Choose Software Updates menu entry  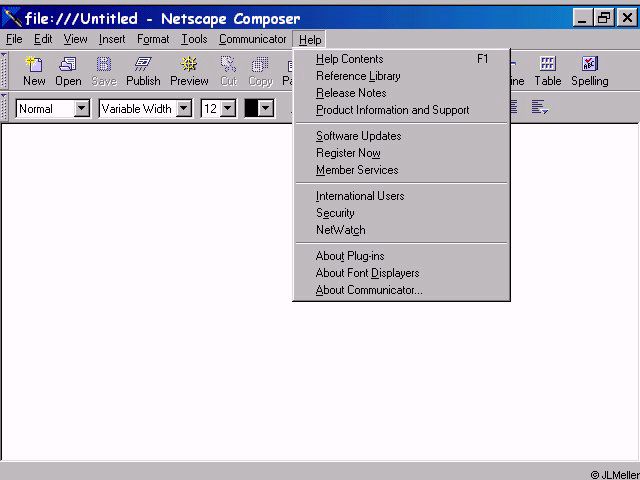pos(402,136)
